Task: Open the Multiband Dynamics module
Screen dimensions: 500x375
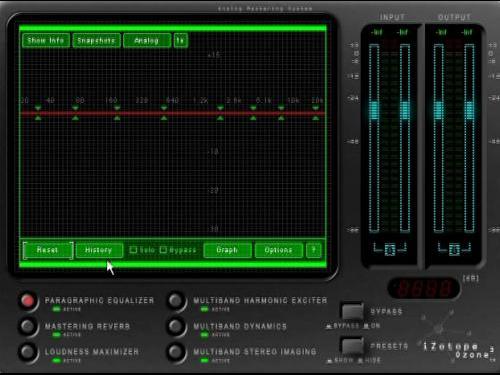Action: pos(176,326)
